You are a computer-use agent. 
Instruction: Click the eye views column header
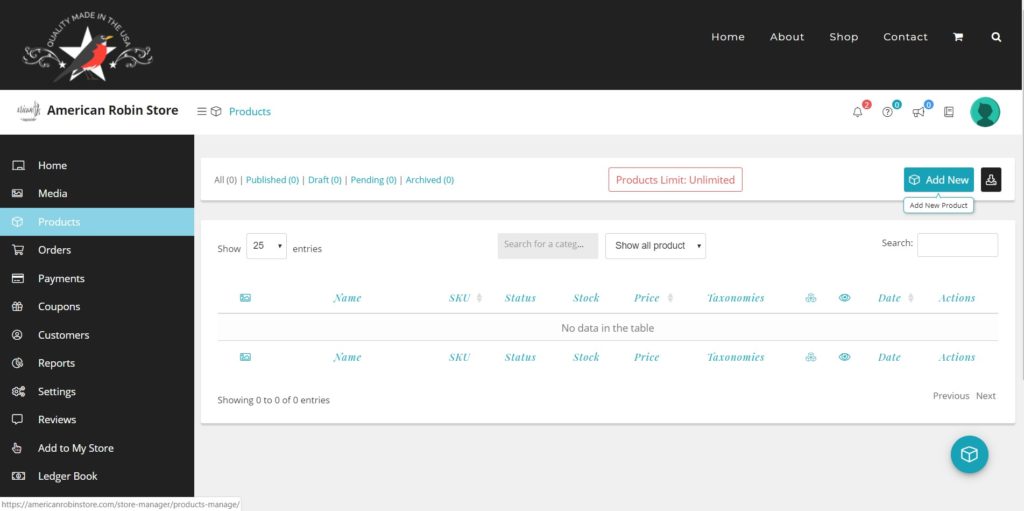coord(844,298)
